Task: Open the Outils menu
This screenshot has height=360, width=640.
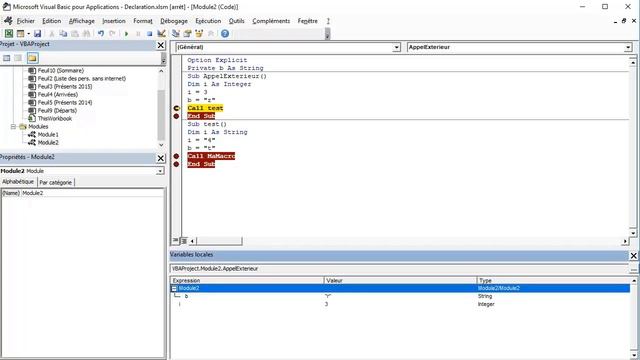Action: [237, 21]
